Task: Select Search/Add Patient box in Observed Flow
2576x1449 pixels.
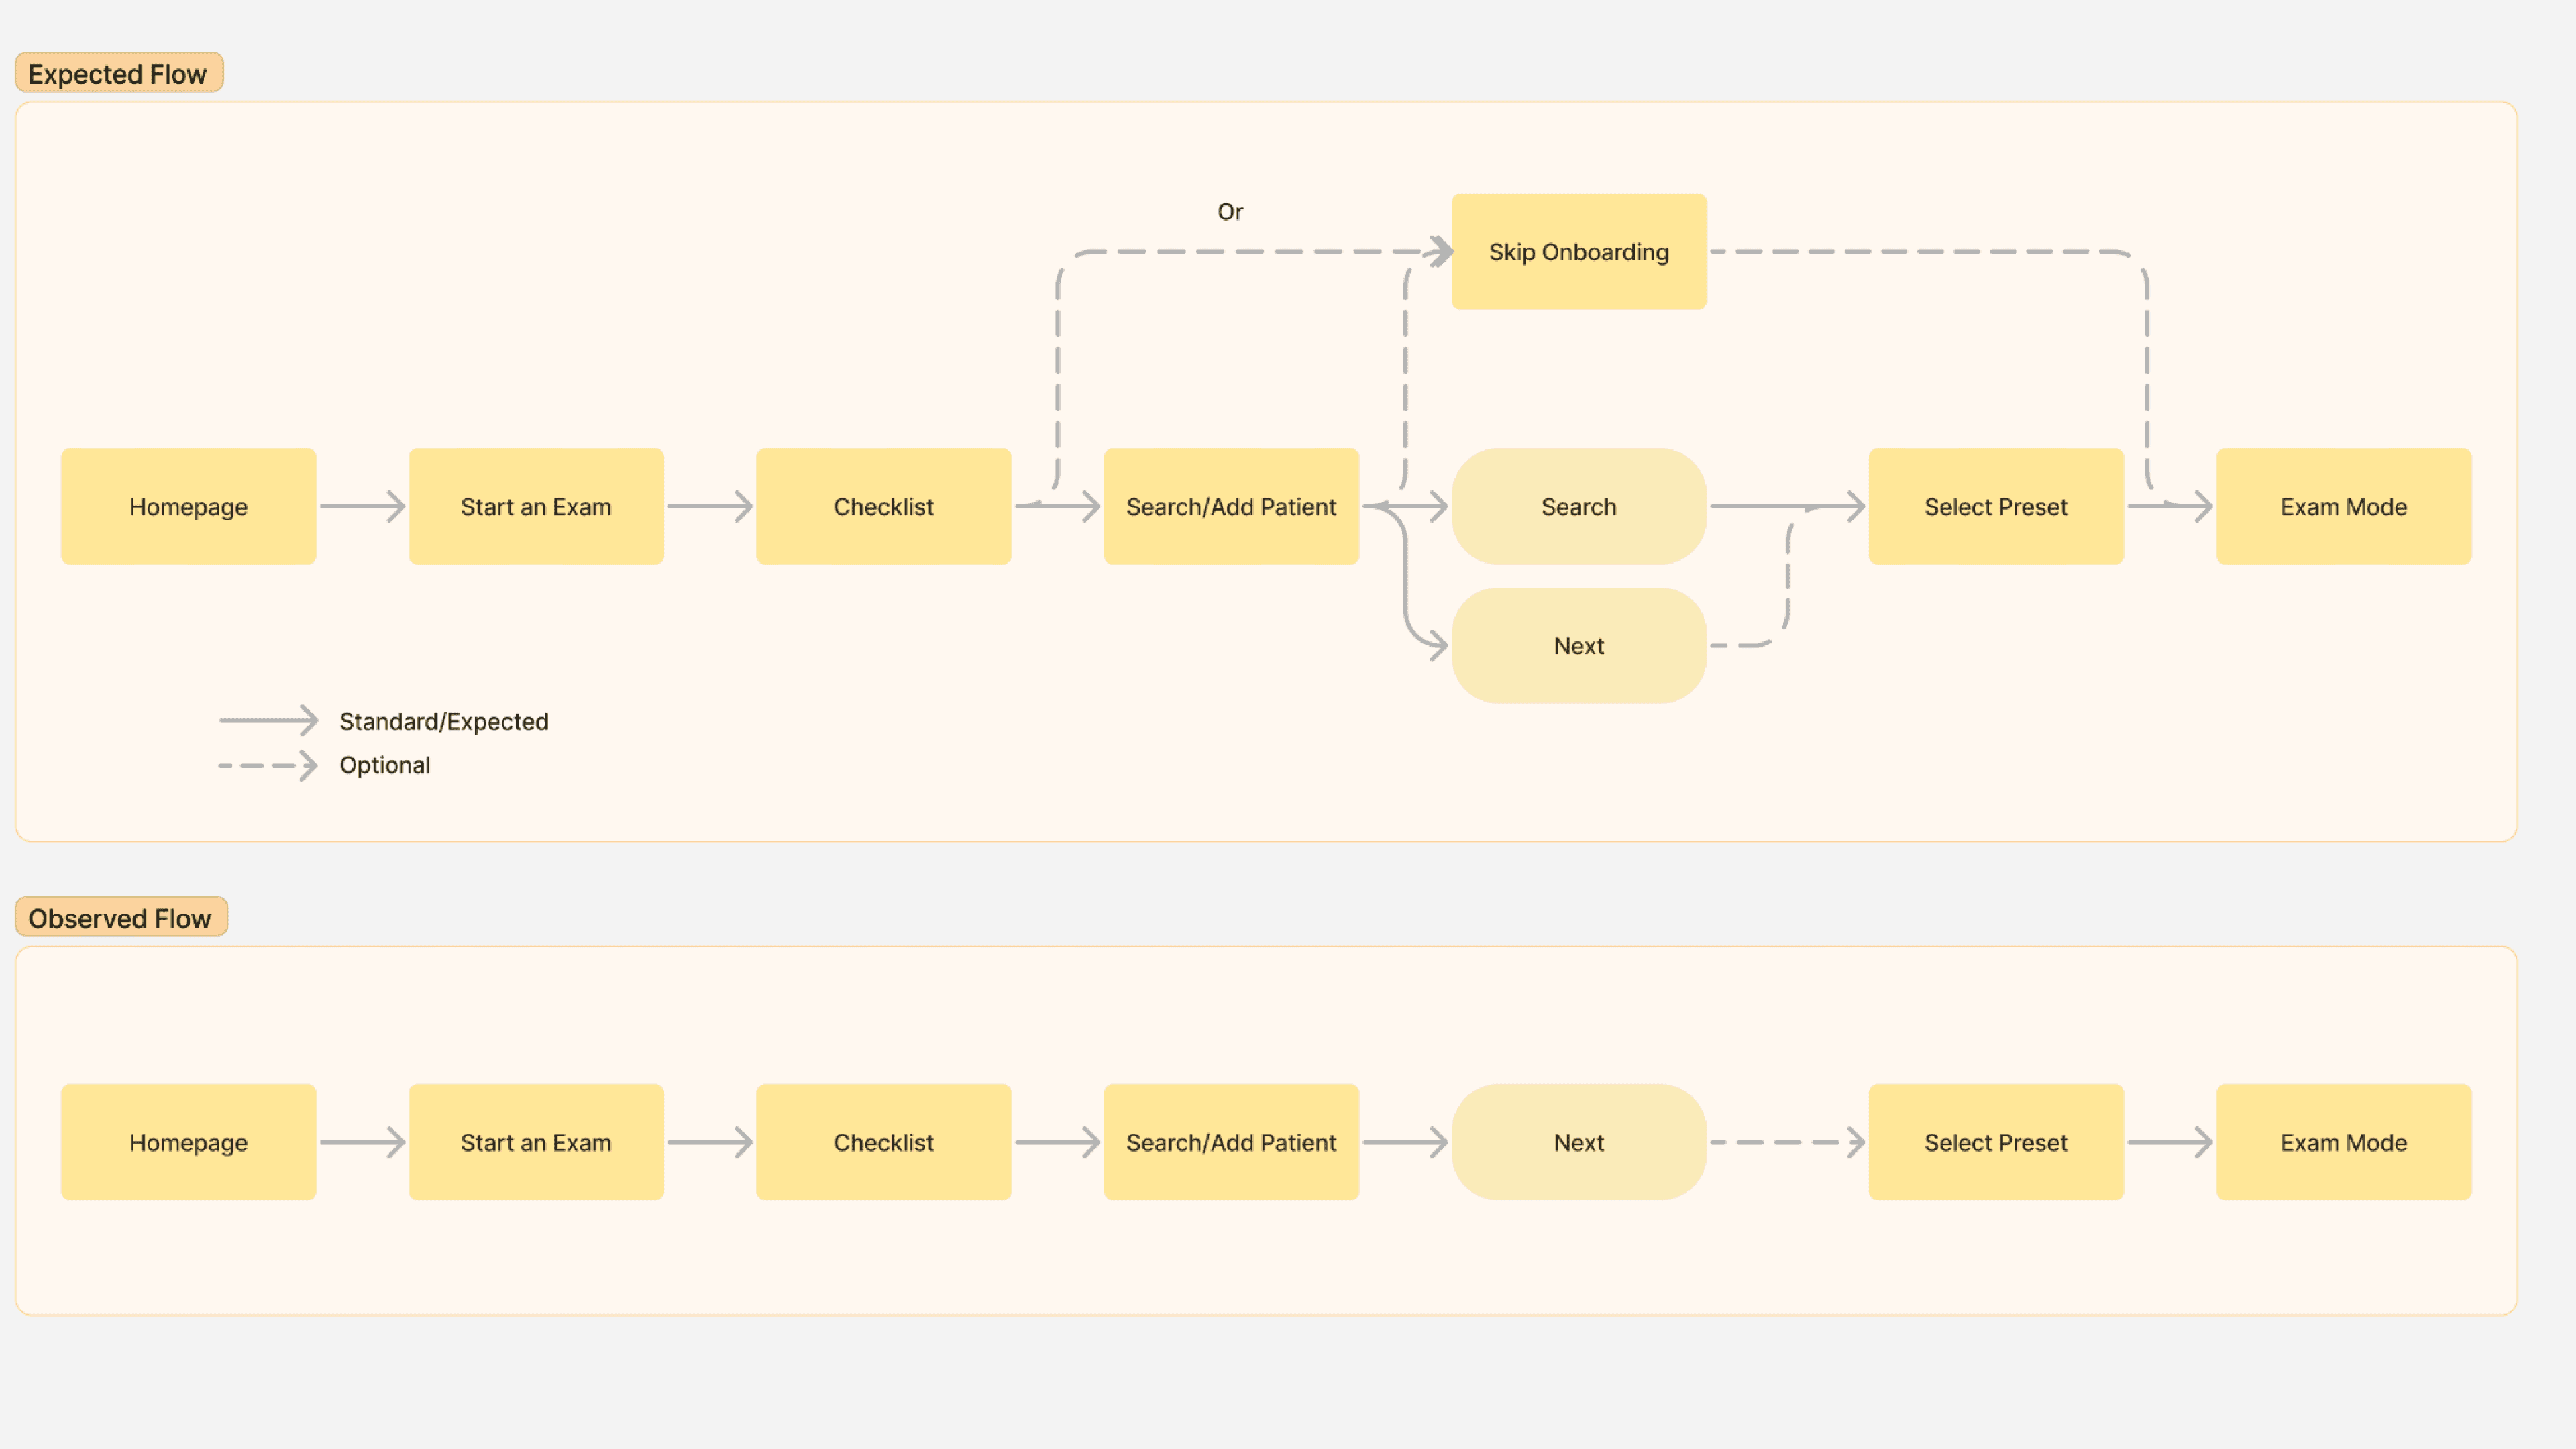Action: (1231, 1142)
